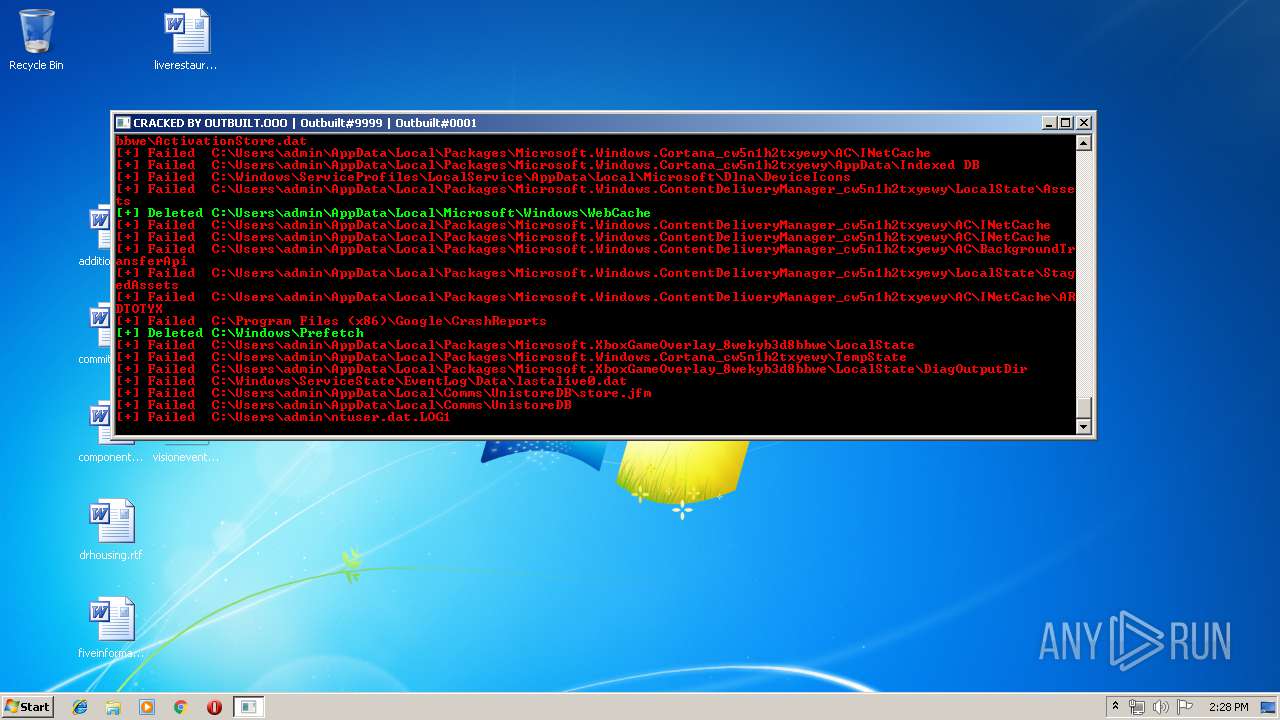Click the Failed Google\CrashReports line
This screenshot has width=1280, height=720.
pos(331,321)
